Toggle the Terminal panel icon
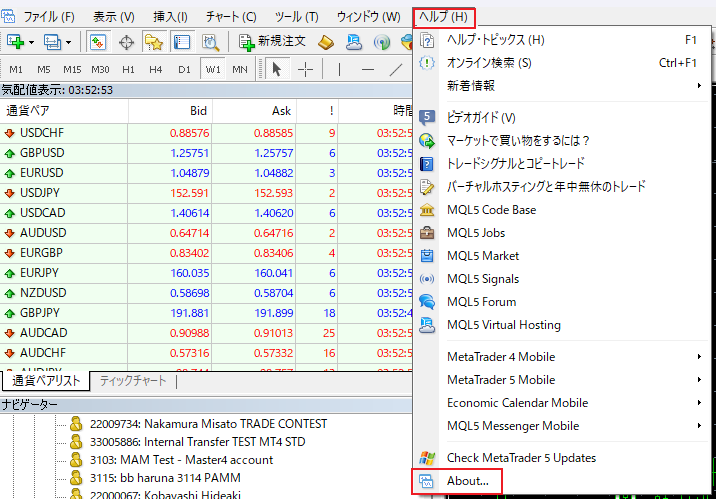 point(182,42)
